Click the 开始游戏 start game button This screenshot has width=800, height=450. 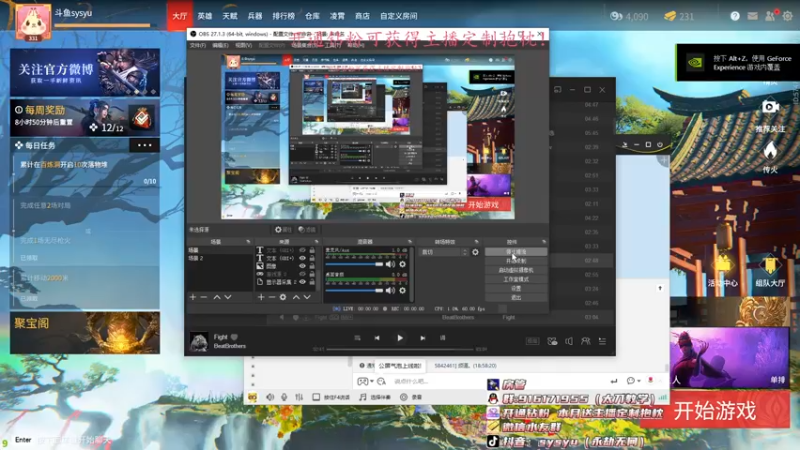click(714, 411)
